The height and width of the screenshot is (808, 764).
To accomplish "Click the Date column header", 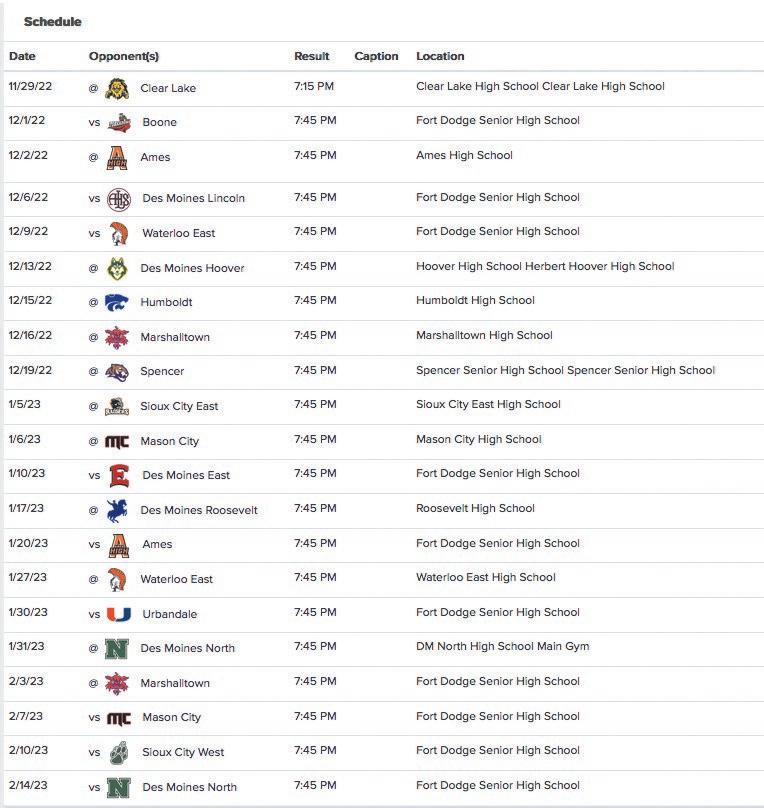I will coord(22,56).
